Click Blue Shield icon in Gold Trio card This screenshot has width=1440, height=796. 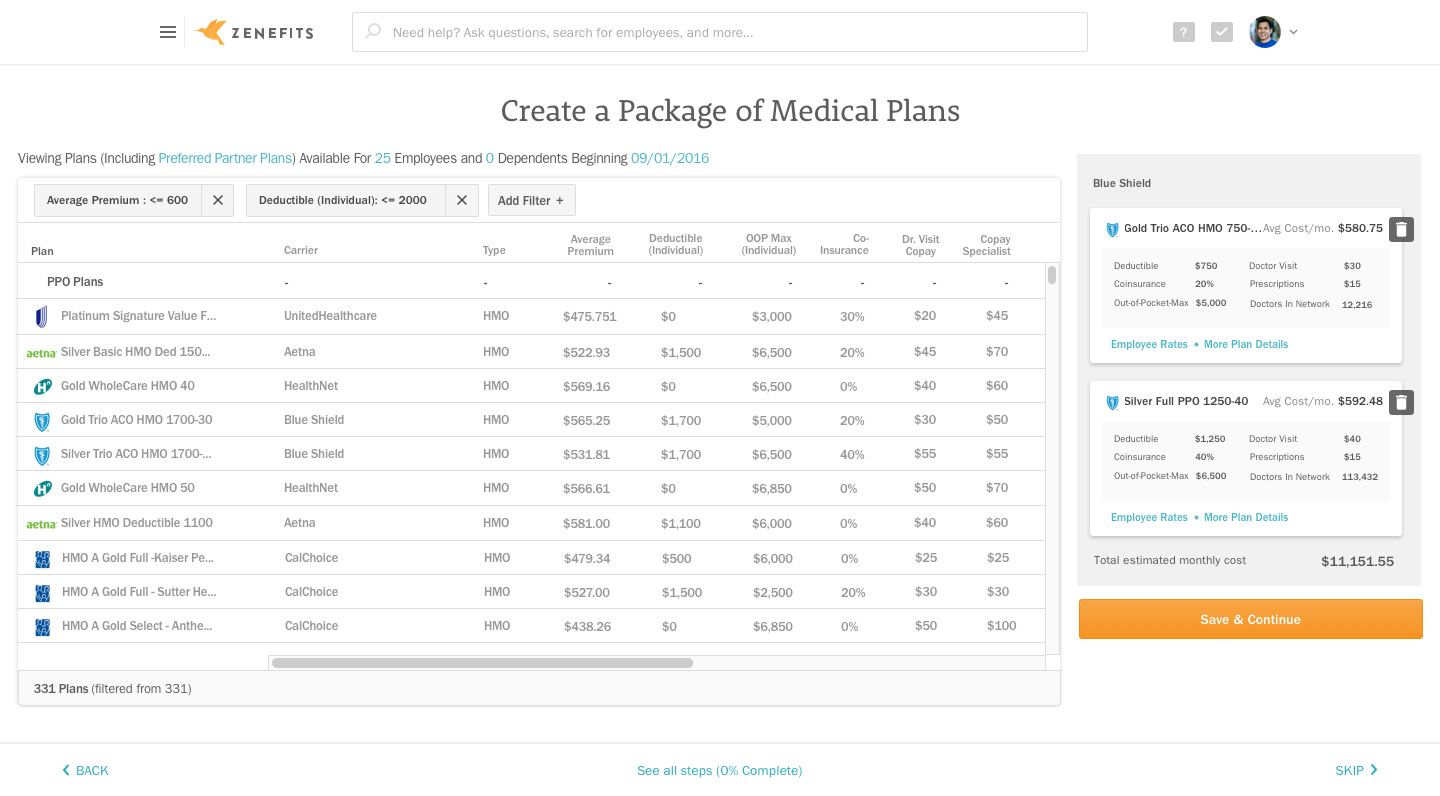coord(1112,229)
